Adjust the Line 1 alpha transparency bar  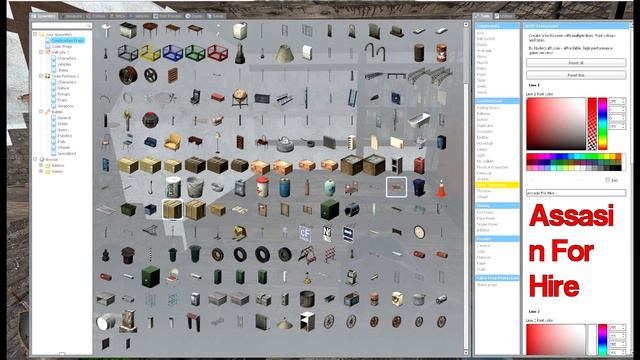[592, 124]
